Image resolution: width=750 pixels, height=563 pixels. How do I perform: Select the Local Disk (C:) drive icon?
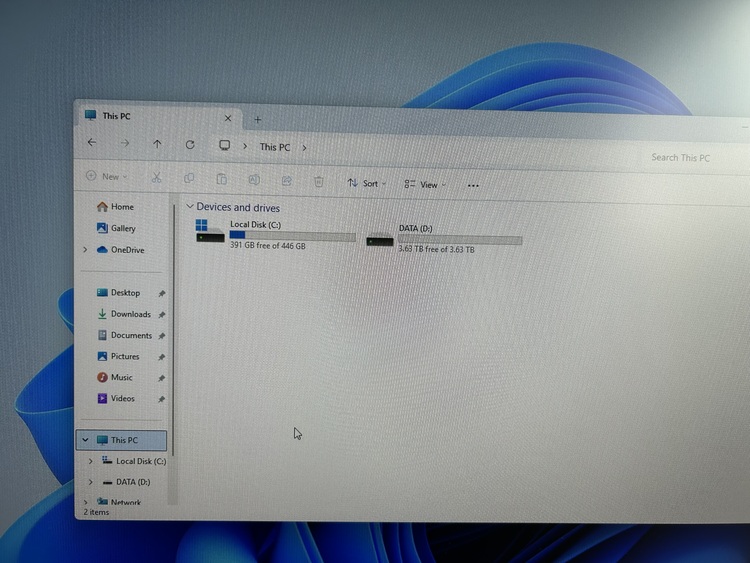[x=210, y=231]
